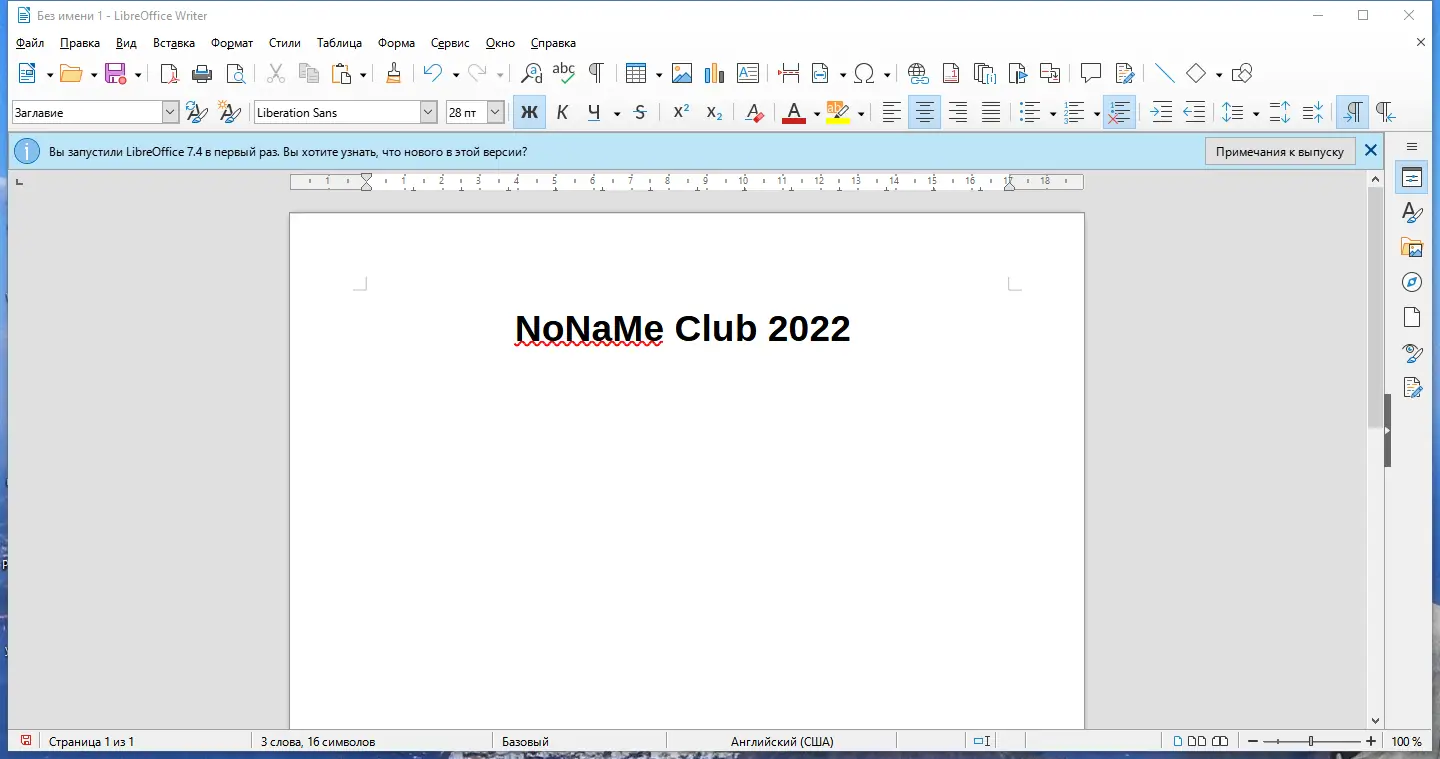
Task: Open the Вставка menu
Action: point(173,43)
